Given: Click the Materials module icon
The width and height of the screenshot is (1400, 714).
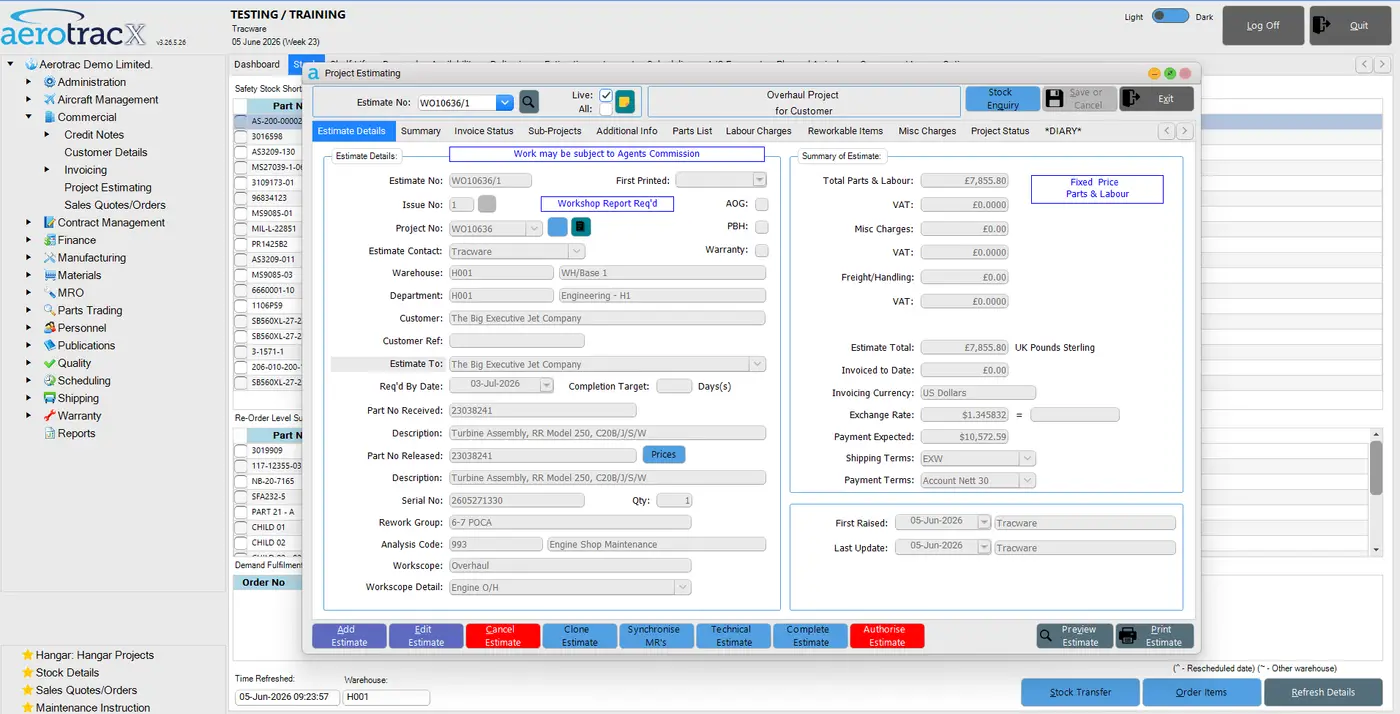Looking at the screenshot, I should tap(49, 275).
